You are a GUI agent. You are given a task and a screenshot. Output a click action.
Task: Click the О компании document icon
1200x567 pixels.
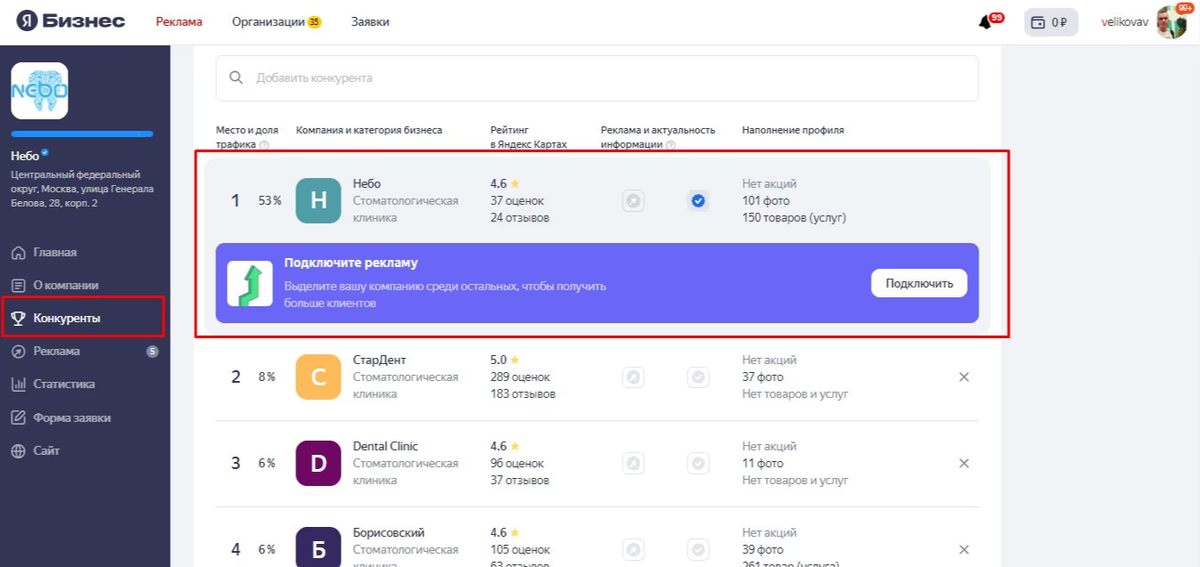point(18,285)
